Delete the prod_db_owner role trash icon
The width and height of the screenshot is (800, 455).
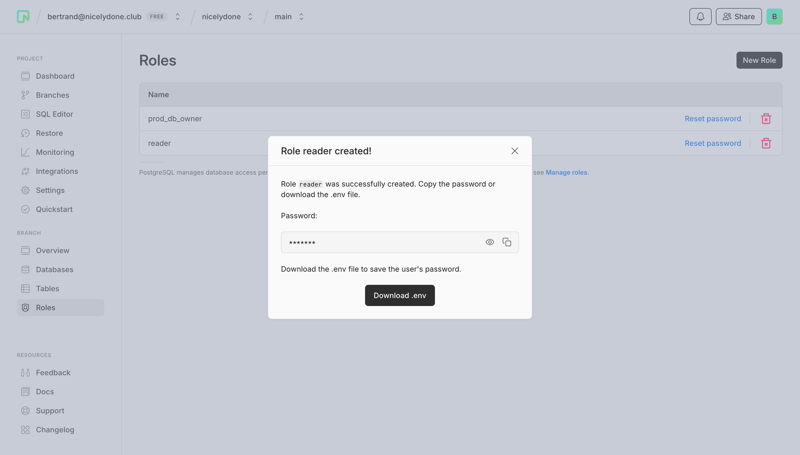click(x=766, y=119)
